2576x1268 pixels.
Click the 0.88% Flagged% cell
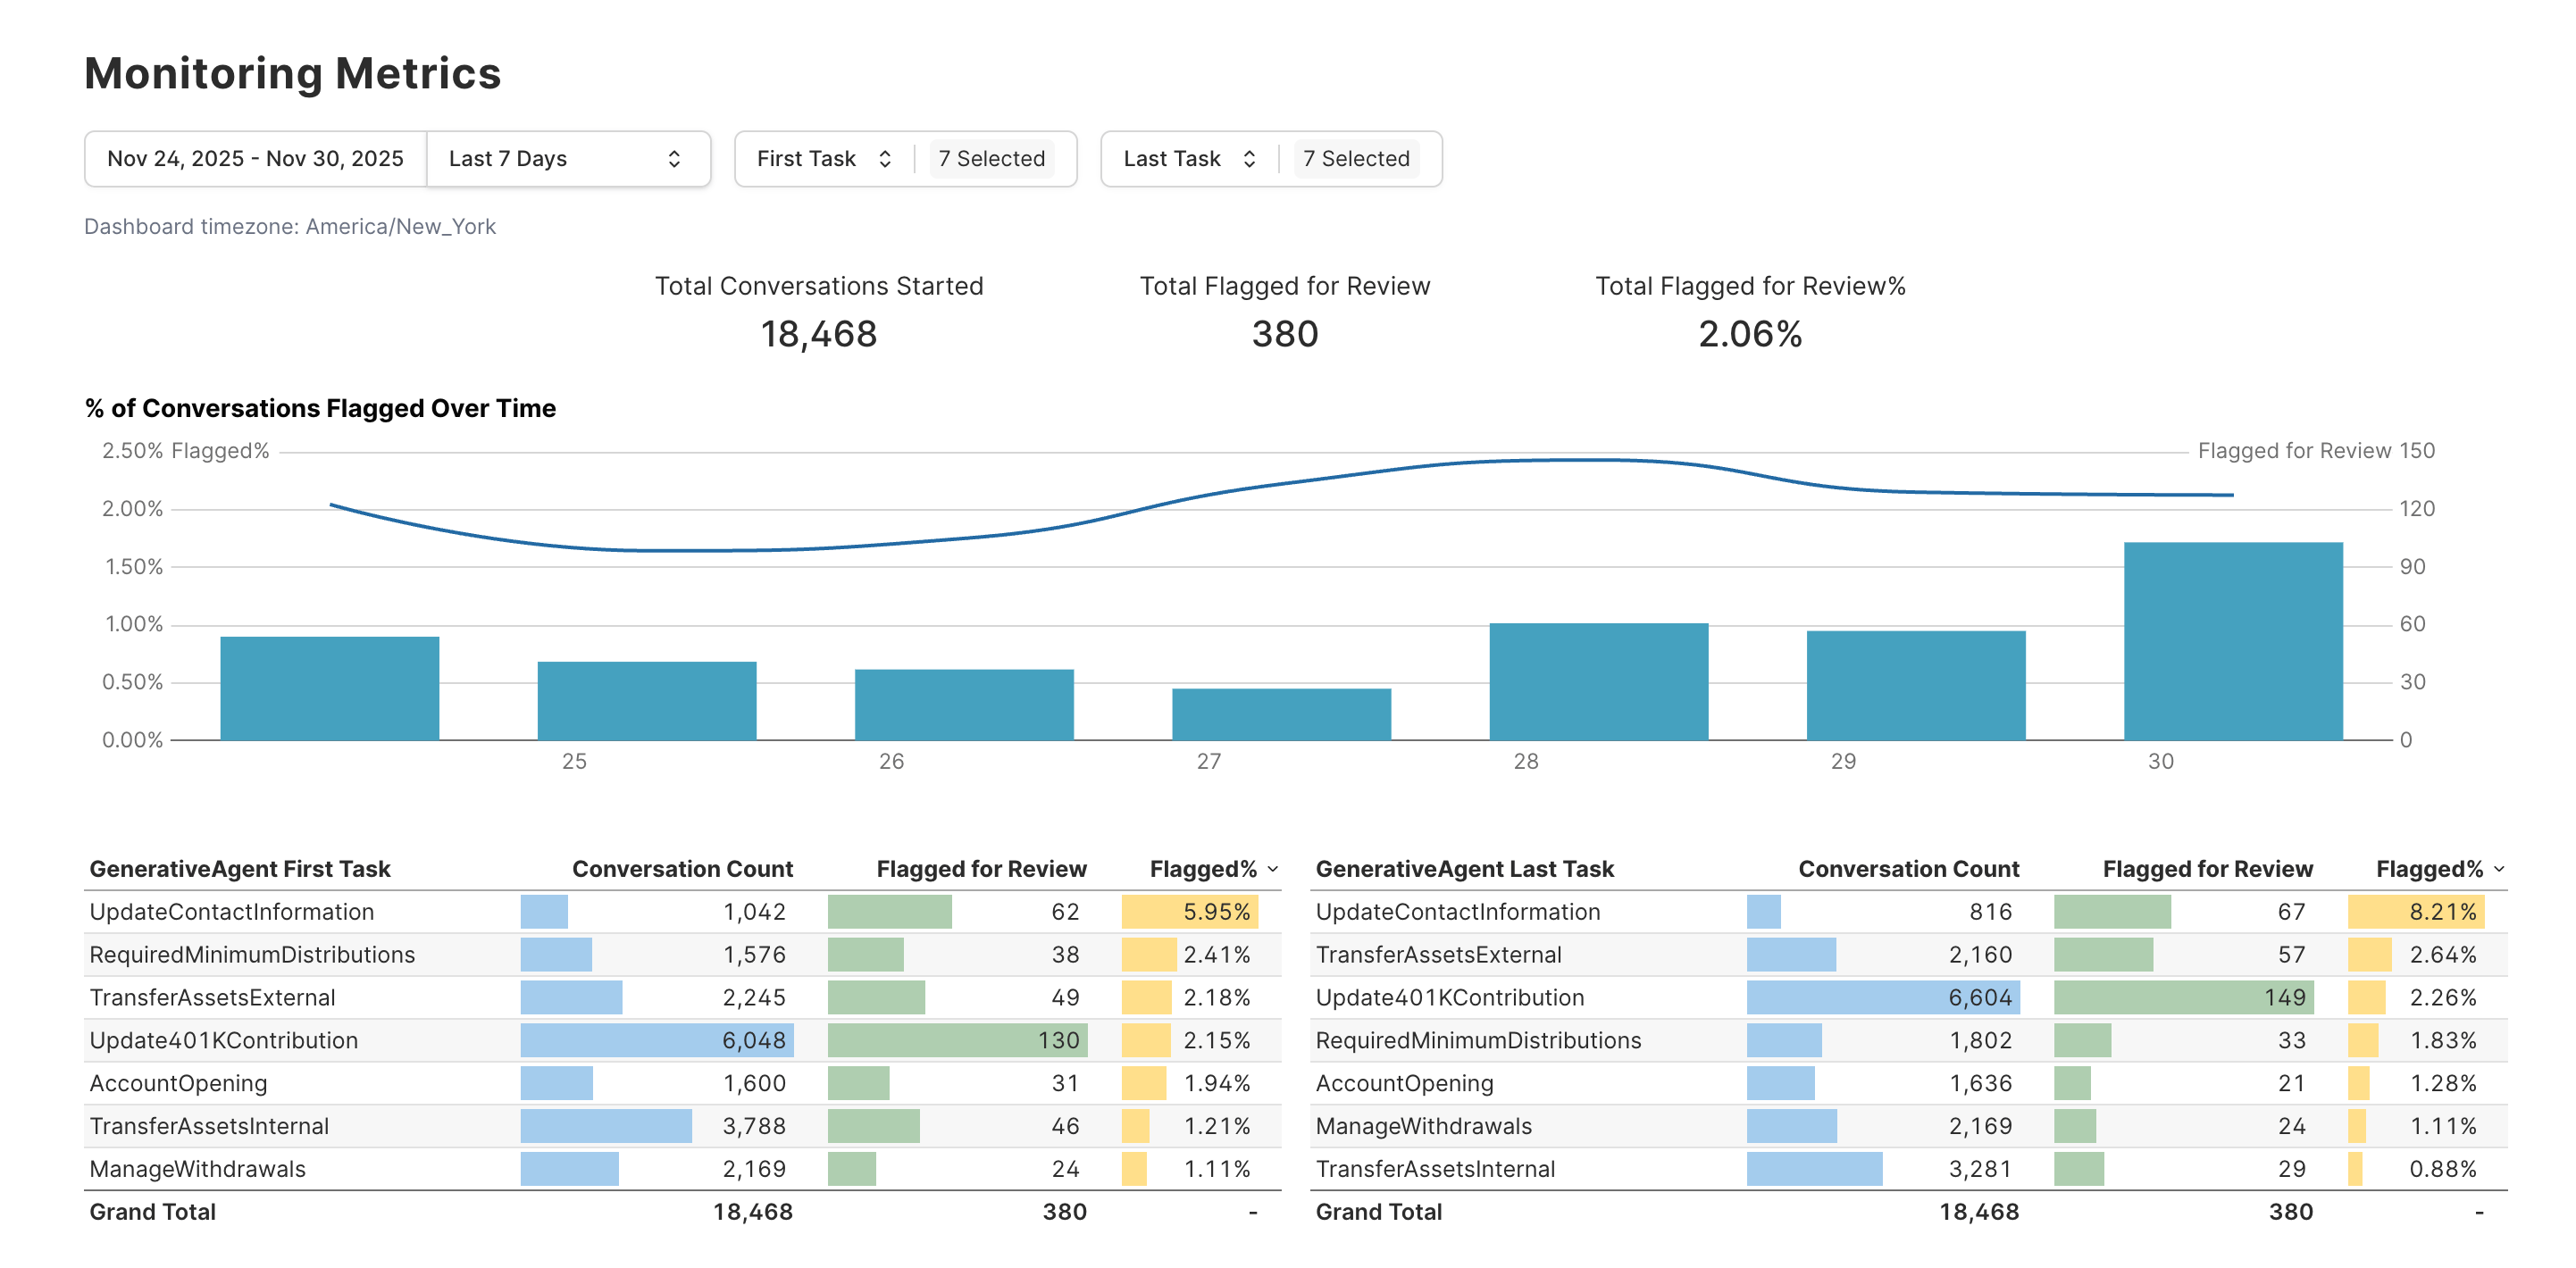pos(2416,1169)
